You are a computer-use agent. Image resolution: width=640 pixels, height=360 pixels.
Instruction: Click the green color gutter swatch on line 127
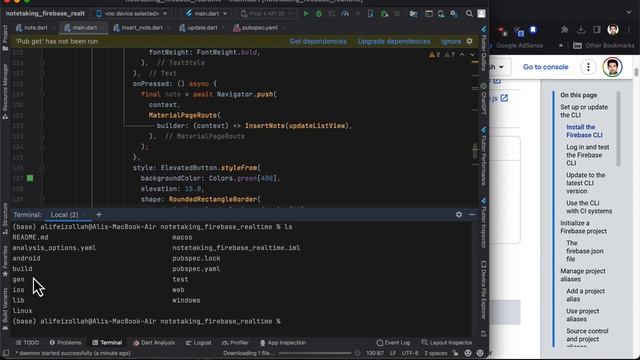point(30,178)
